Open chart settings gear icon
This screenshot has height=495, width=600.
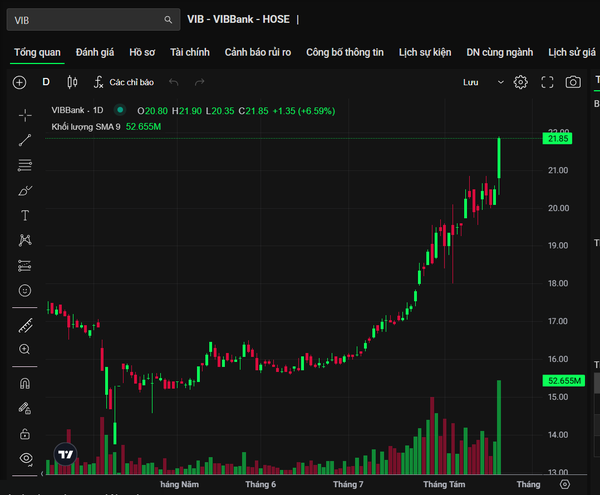tap(520, 82)
